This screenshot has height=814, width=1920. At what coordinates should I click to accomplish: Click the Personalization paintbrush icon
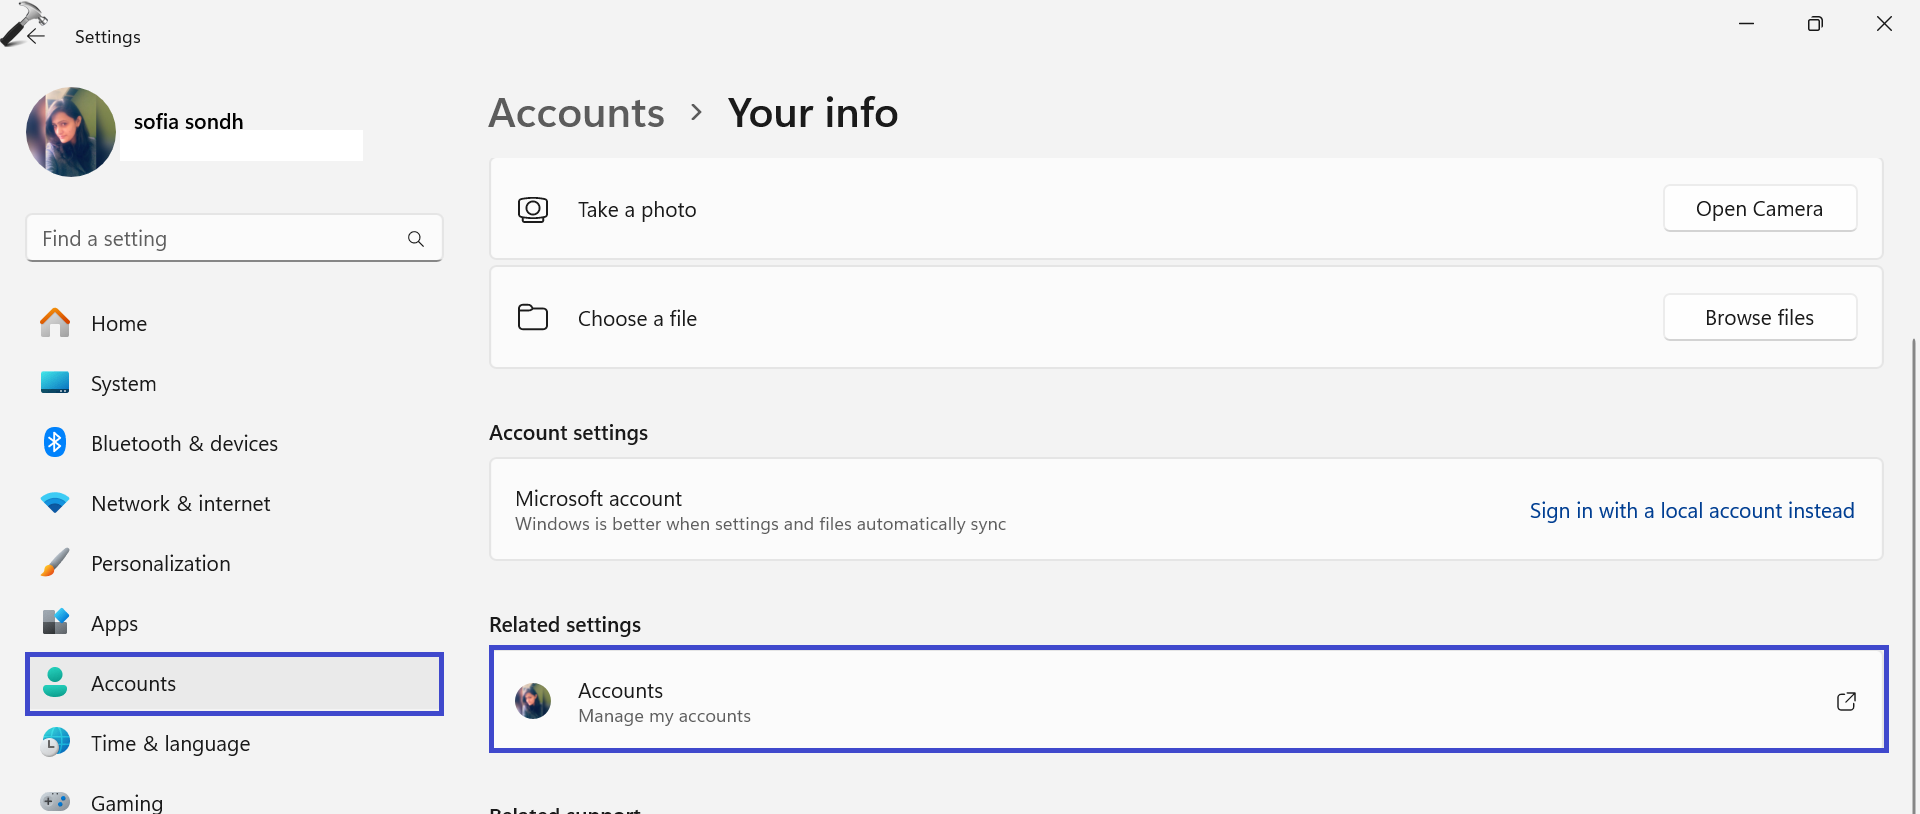click(55, 563)
